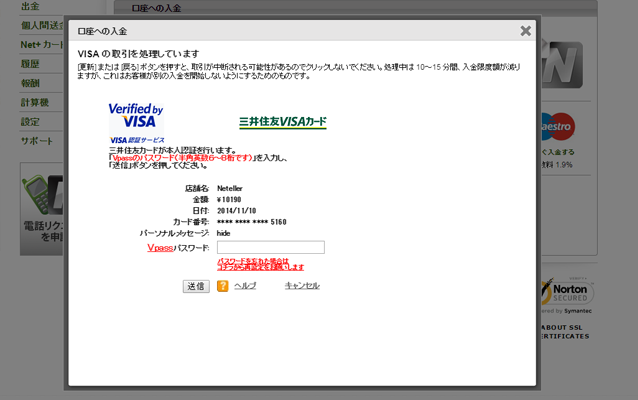This screenshot has height=400, width=638.
Task: Close the 口座への入金 dialog with X
Action: click(525, 31)
